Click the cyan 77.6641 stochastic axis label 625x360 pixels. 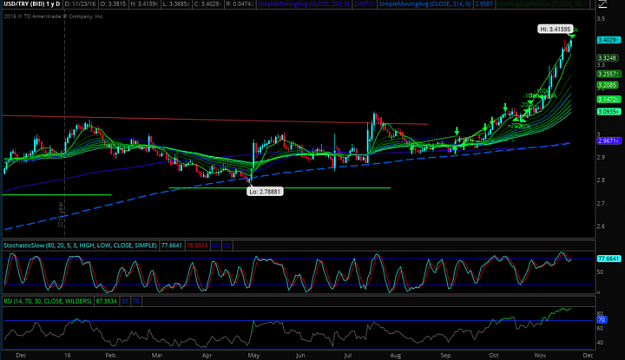[x=608, y=259]
